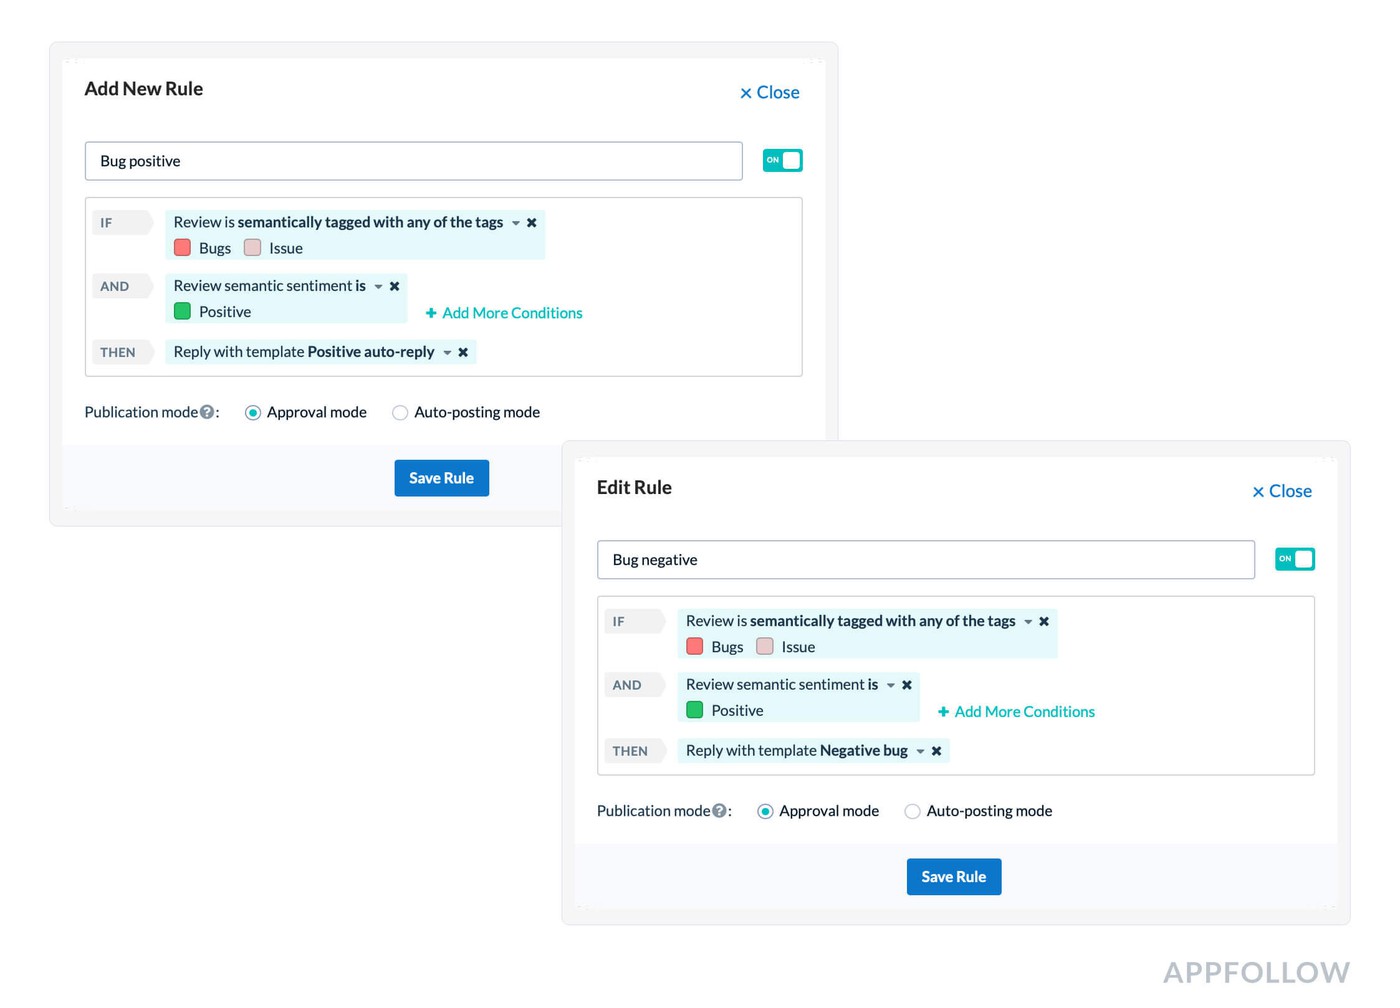The height and width of the screenshot is (1008, 1400).
Task: Delete the Positive auto-reply template action
Action: click(x=463, y=352)
